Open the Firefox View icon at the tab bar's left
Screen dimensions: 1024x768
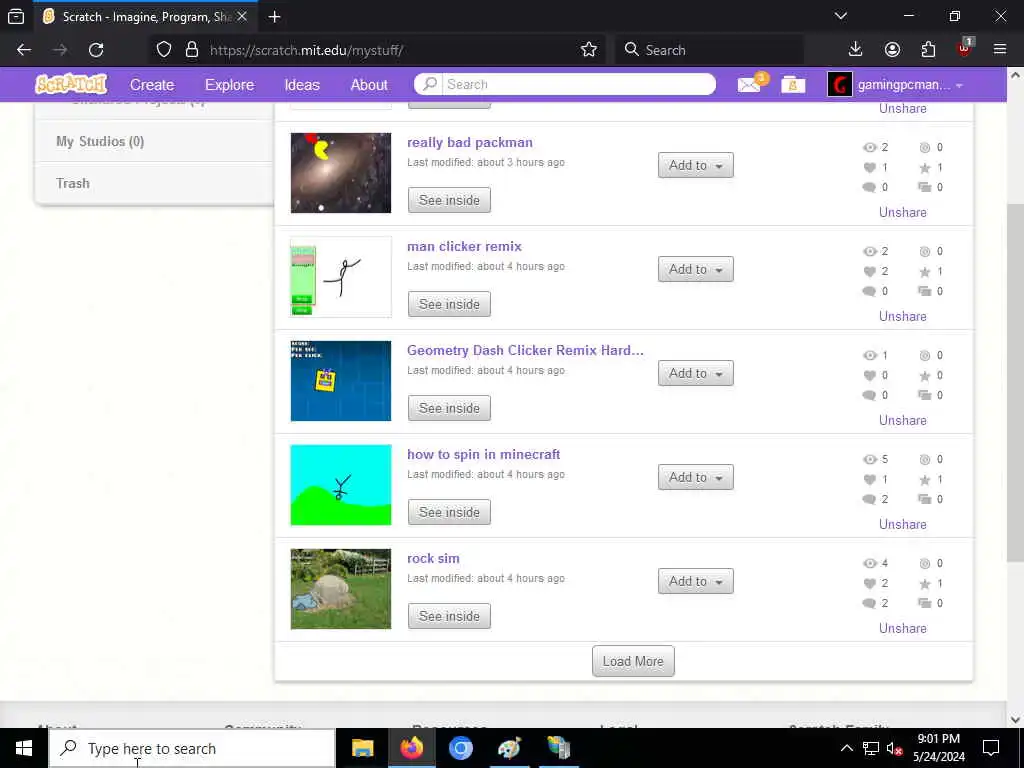point(16,16)
